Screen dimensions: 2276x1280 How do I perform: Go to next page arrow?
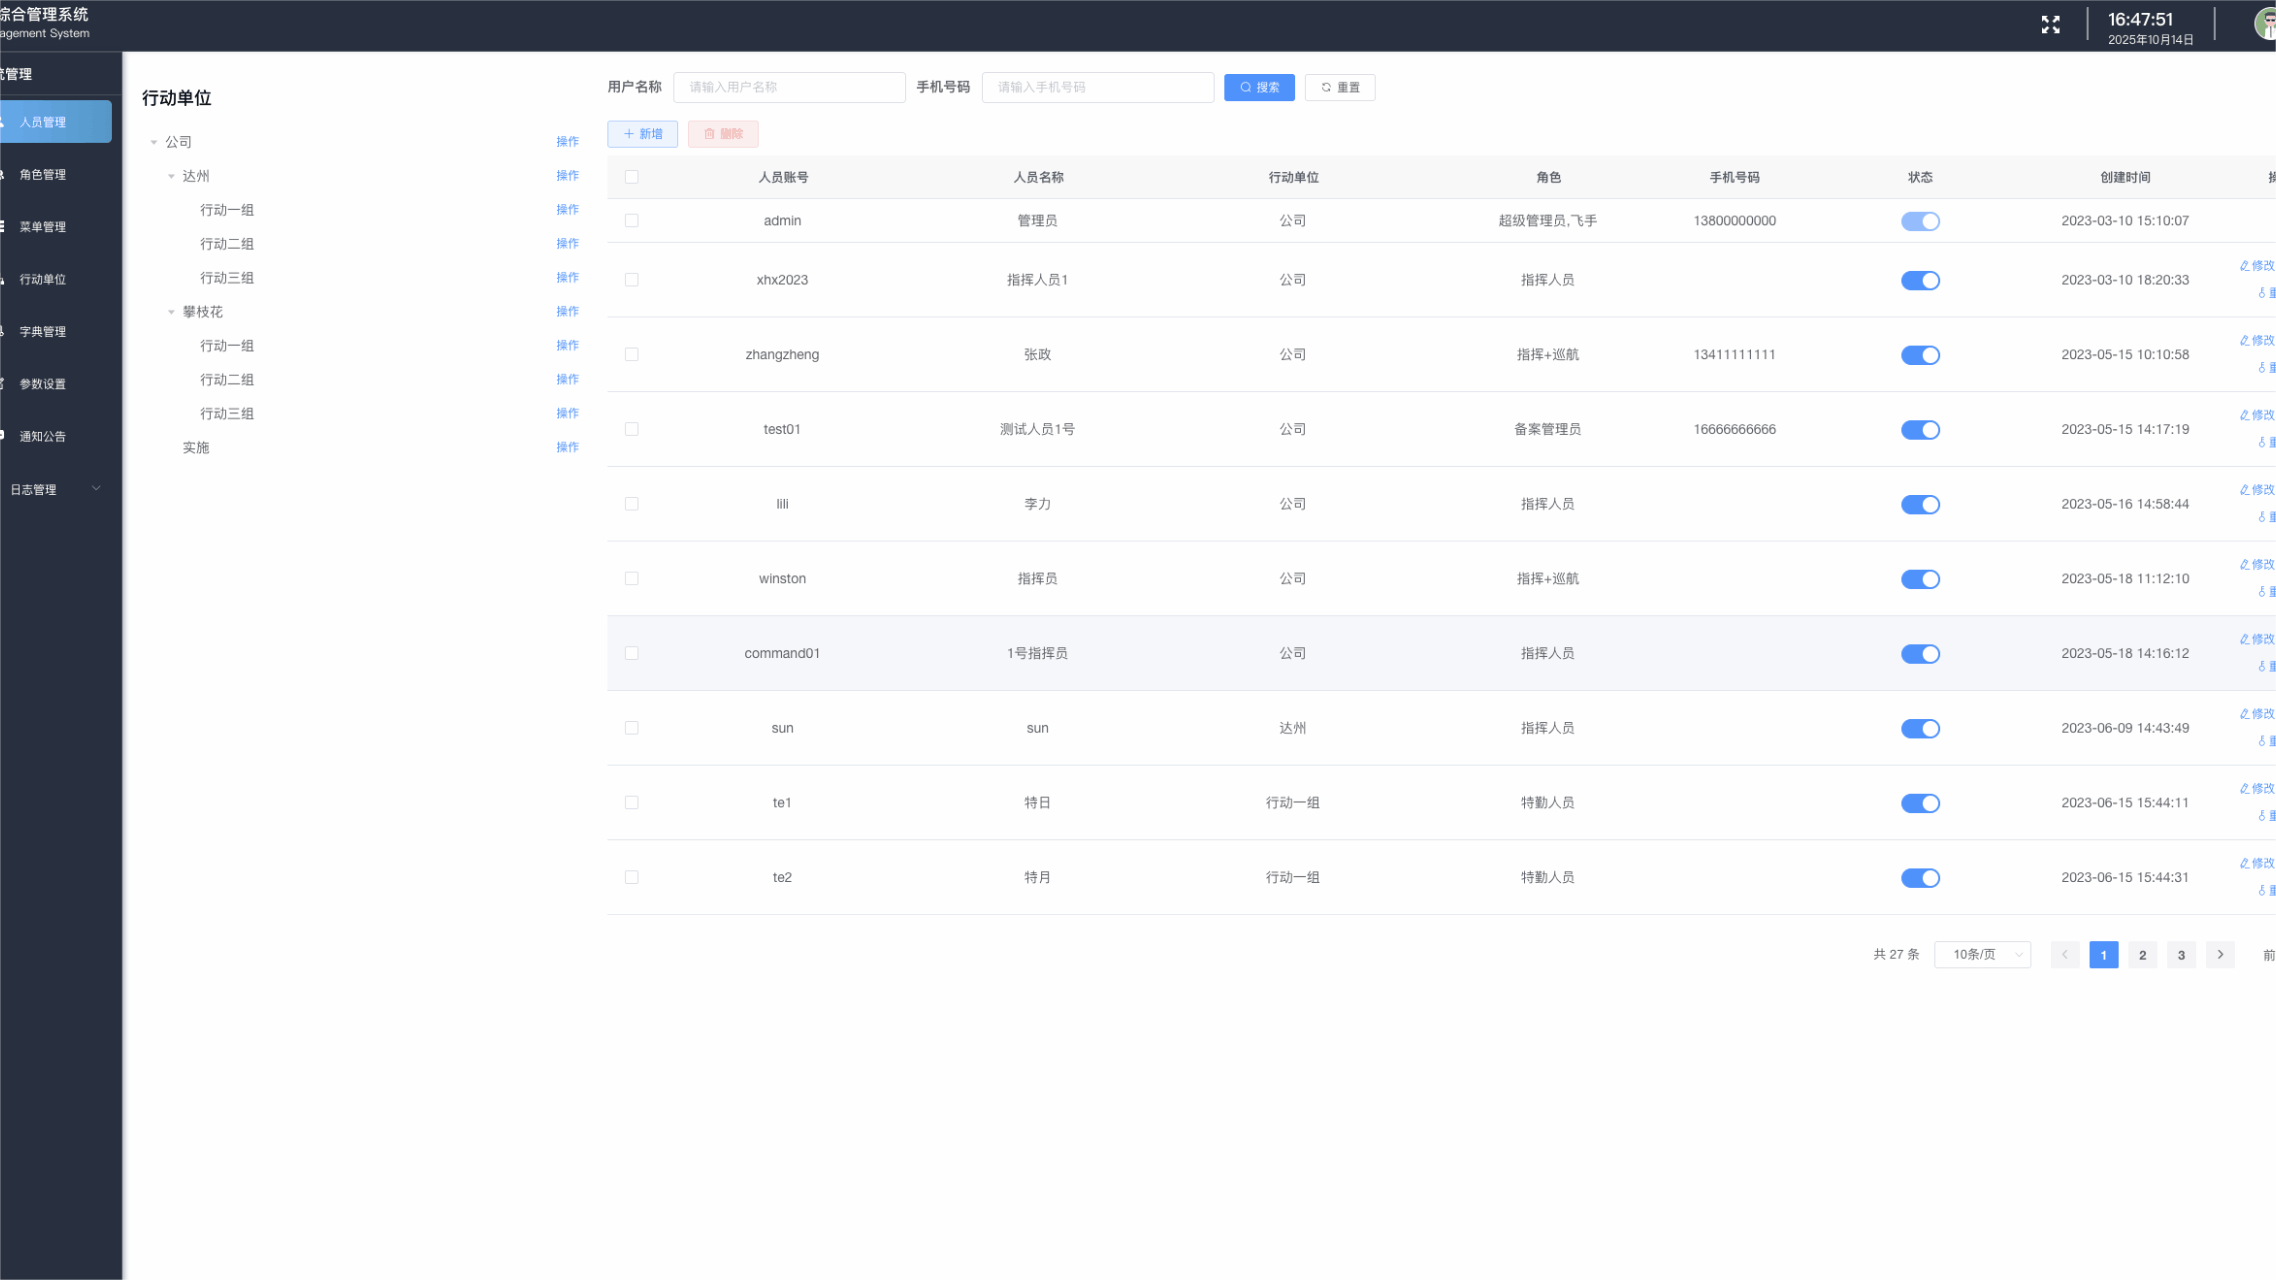tap(2220, 955)
